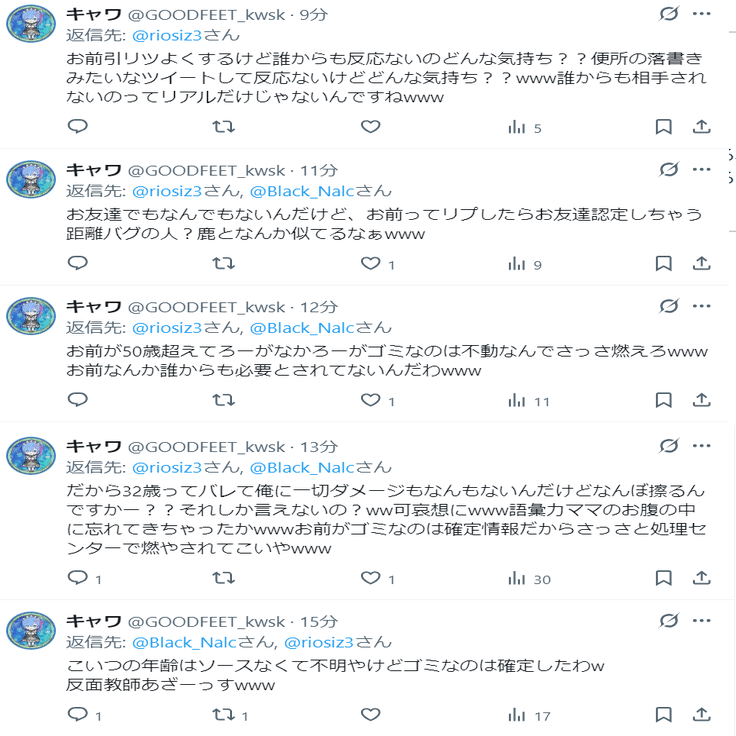
Task: Click the avatar of the 13分 tweet
Action: 31,455
